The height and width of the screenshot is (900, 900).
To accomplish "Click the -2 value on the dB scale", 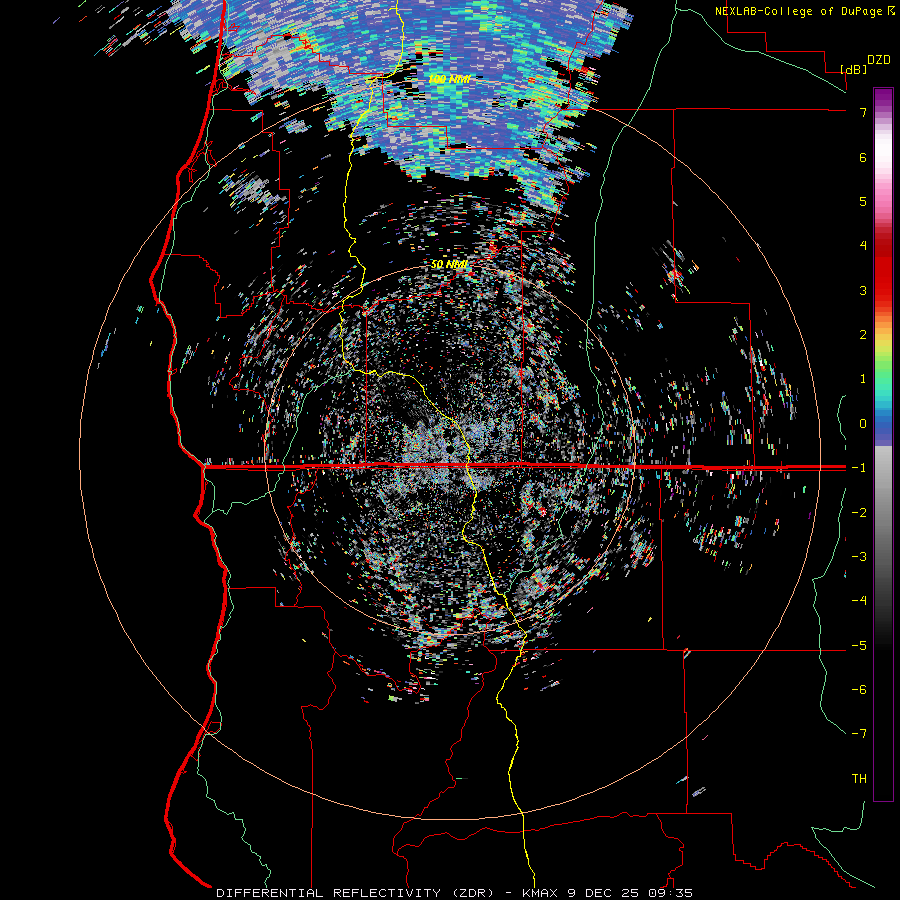I will [859, 513].
